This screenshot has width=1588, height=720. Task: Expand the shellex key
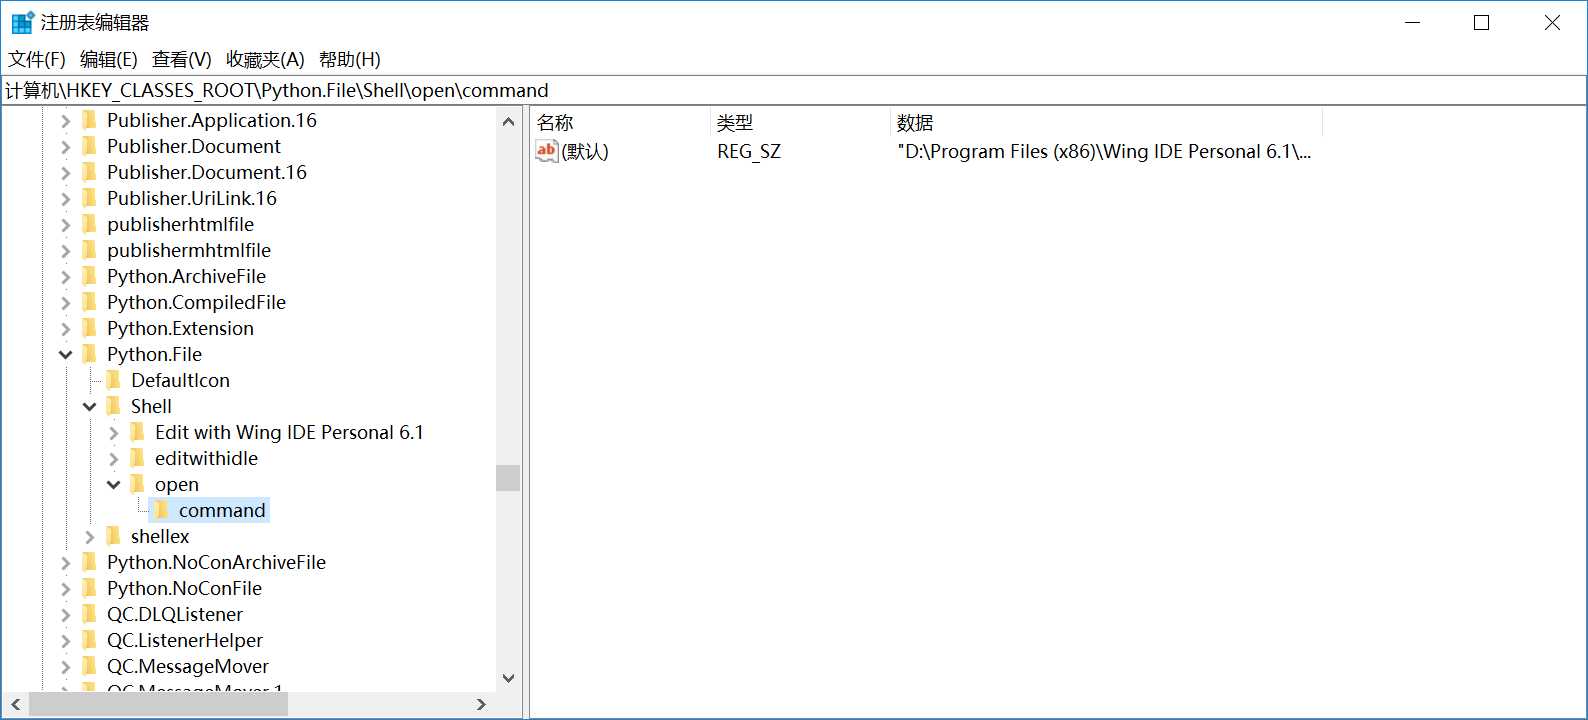click(89, 537)
